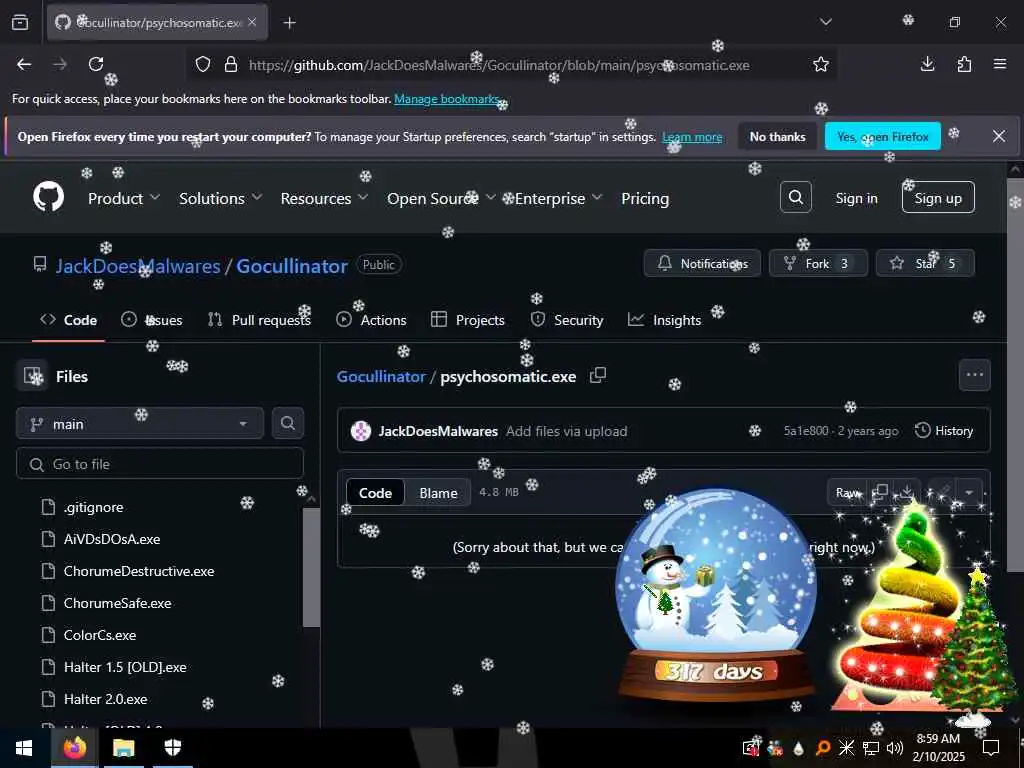The height and width of the screenshot is (768, 1024).
Task: Open the list all tabs chevron
Action: pos(826,22)
